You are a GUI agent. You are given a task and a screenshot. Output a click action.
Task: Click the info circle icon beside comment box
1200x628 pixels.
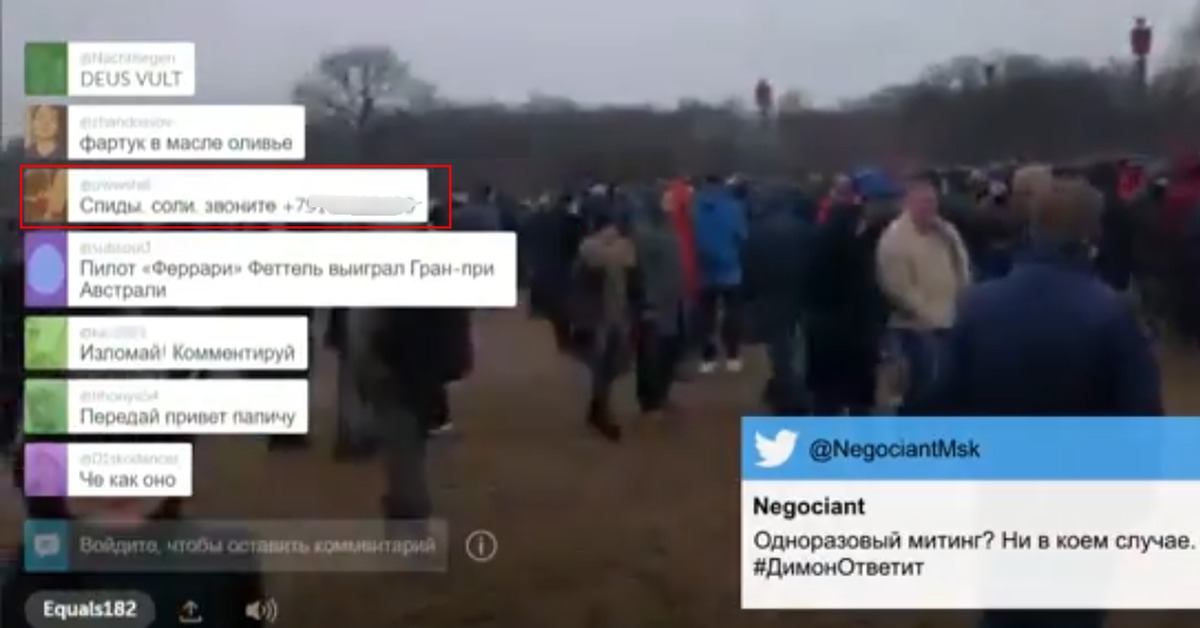coord(481,546)
